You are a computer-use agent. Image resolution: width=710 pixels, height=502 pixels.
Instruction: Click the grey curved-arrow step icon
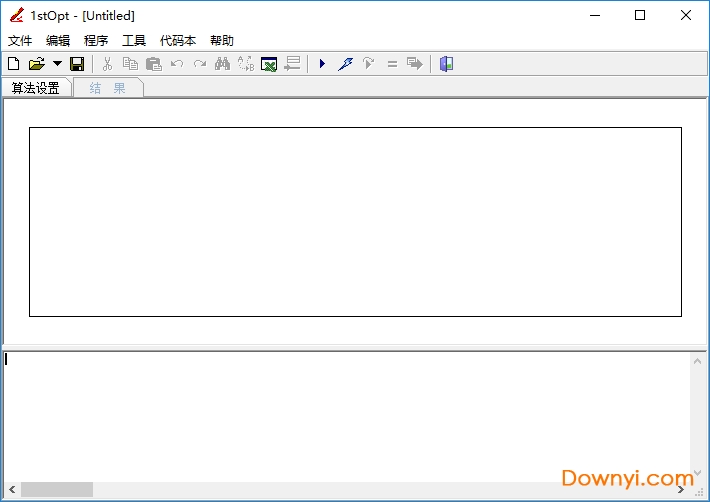pyautogui.click(x=369, y=64)
